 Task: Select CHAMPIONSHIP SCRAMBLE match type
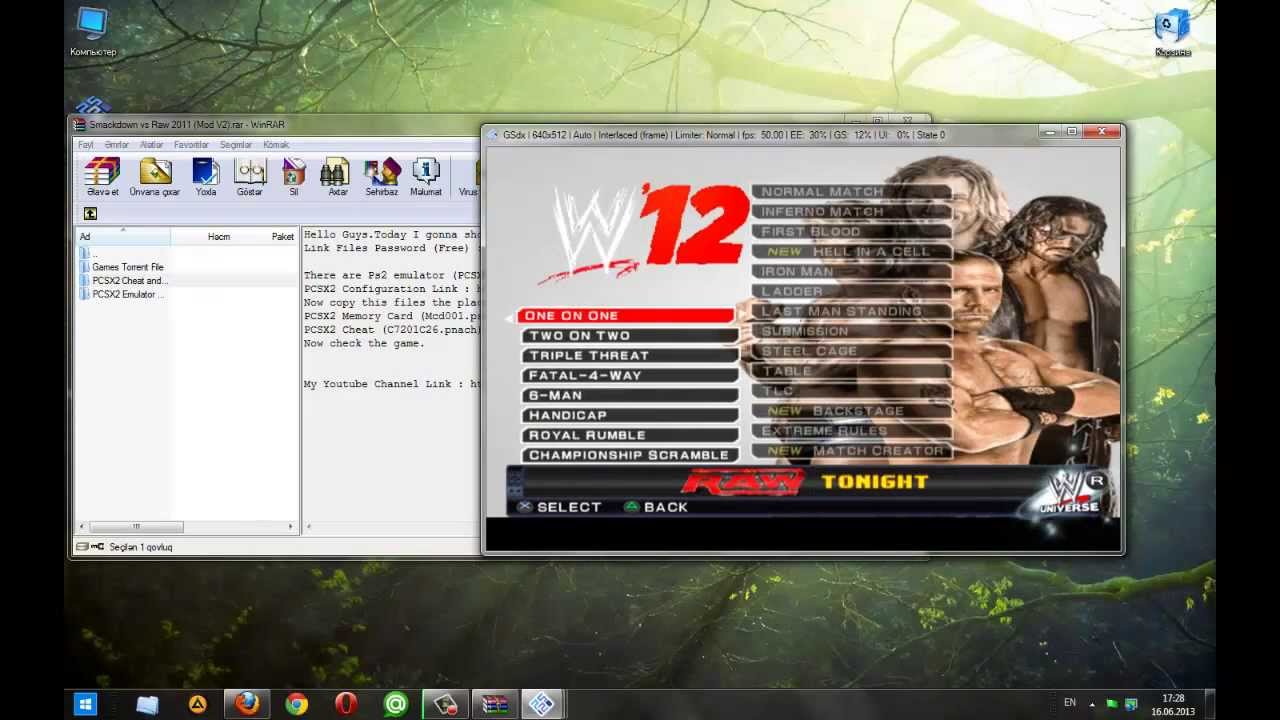tap(628, 455)
